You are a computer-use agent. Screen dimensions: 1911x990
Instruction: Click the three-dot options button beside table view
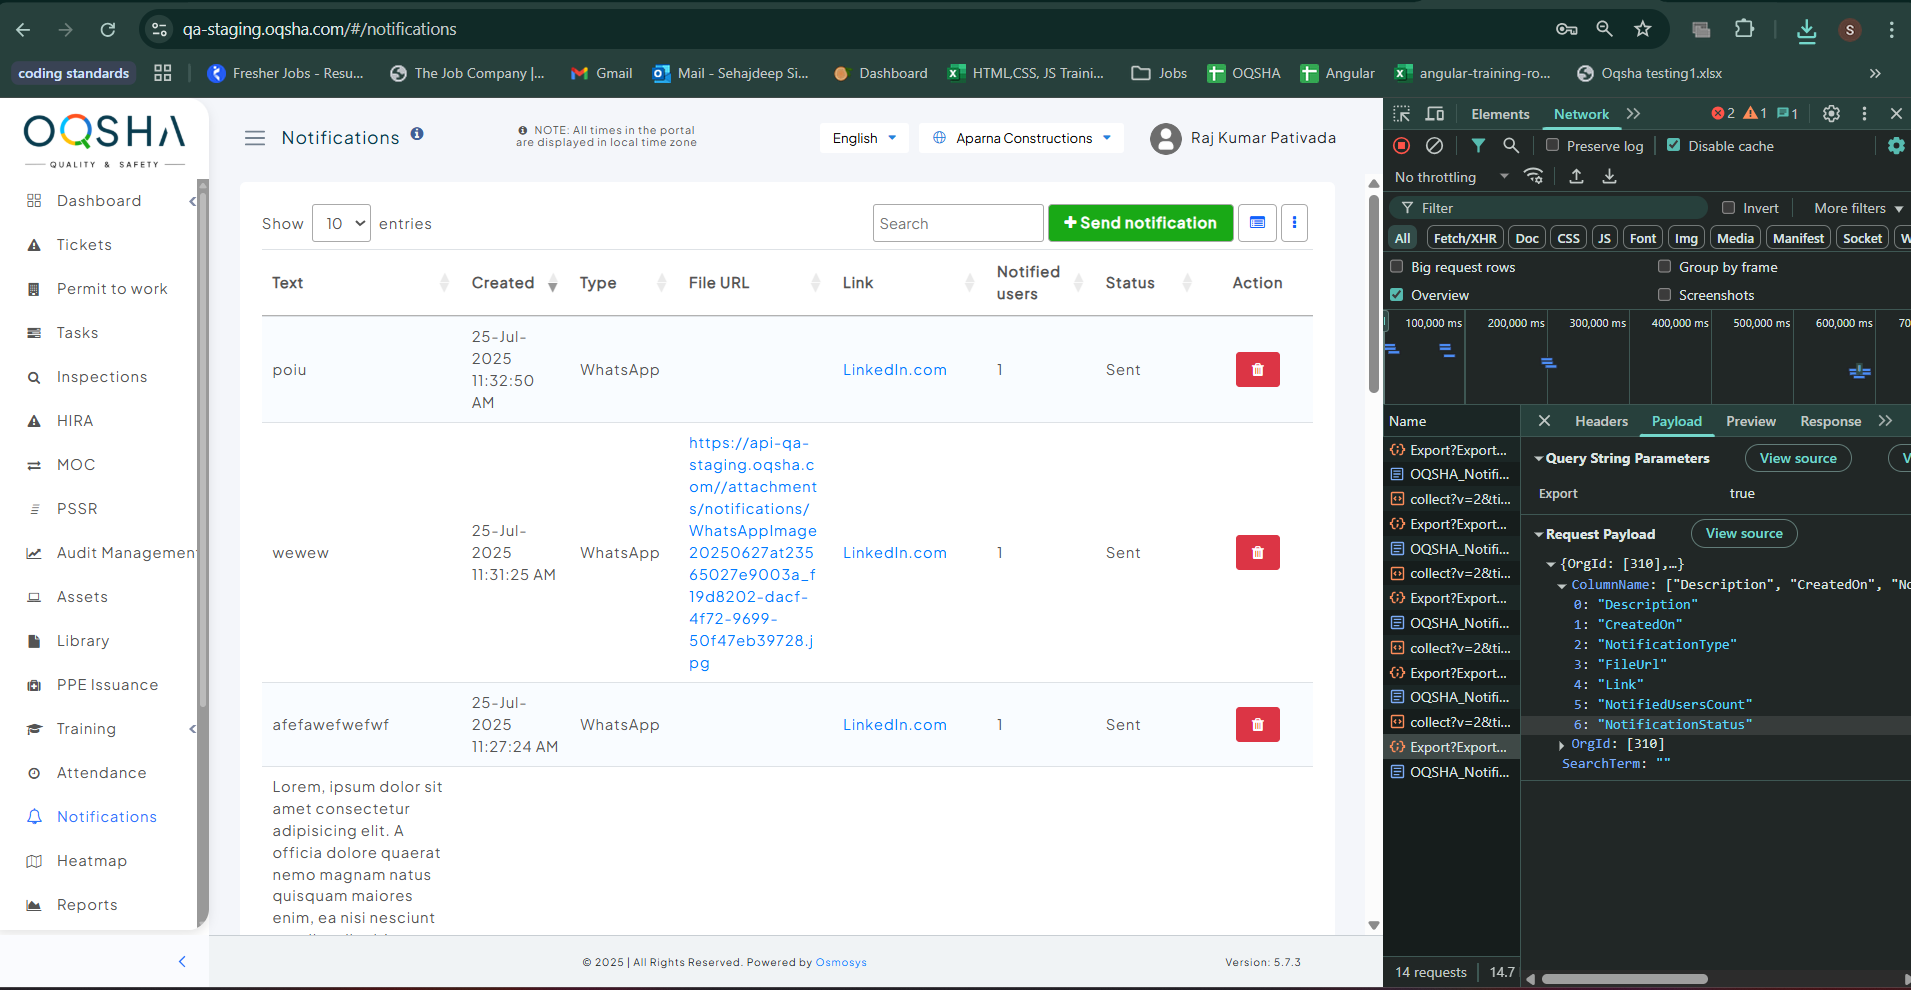tap(1294, 223)
